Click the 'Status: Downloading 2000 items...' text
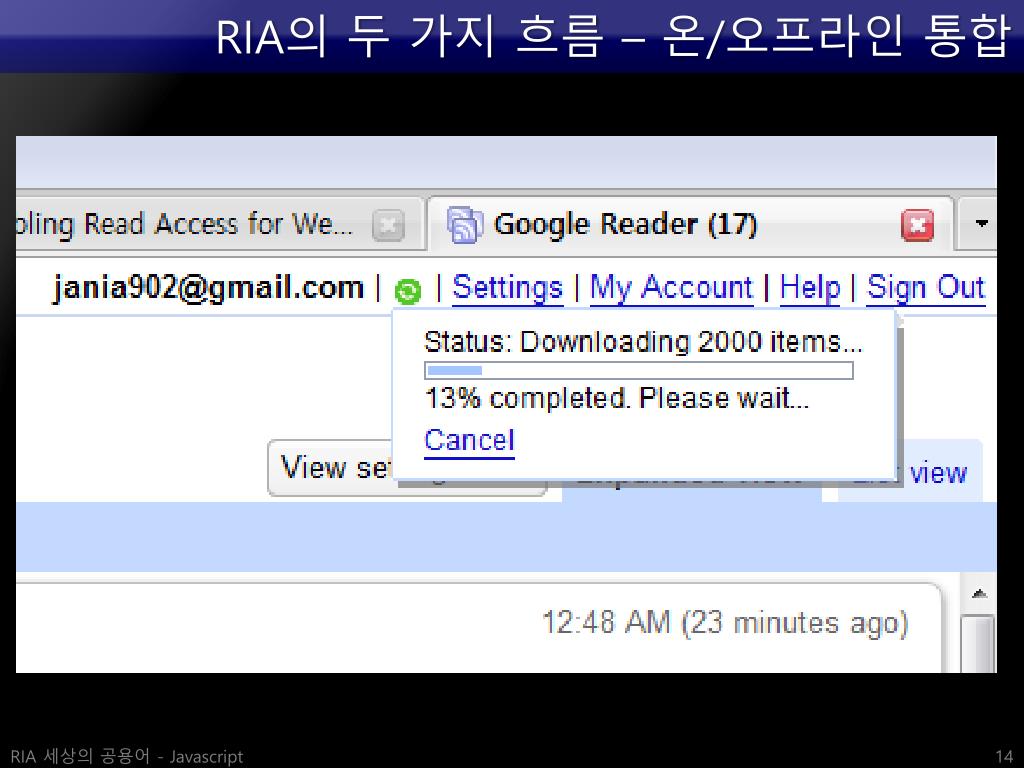The image size is (1024, 768). 643,342
